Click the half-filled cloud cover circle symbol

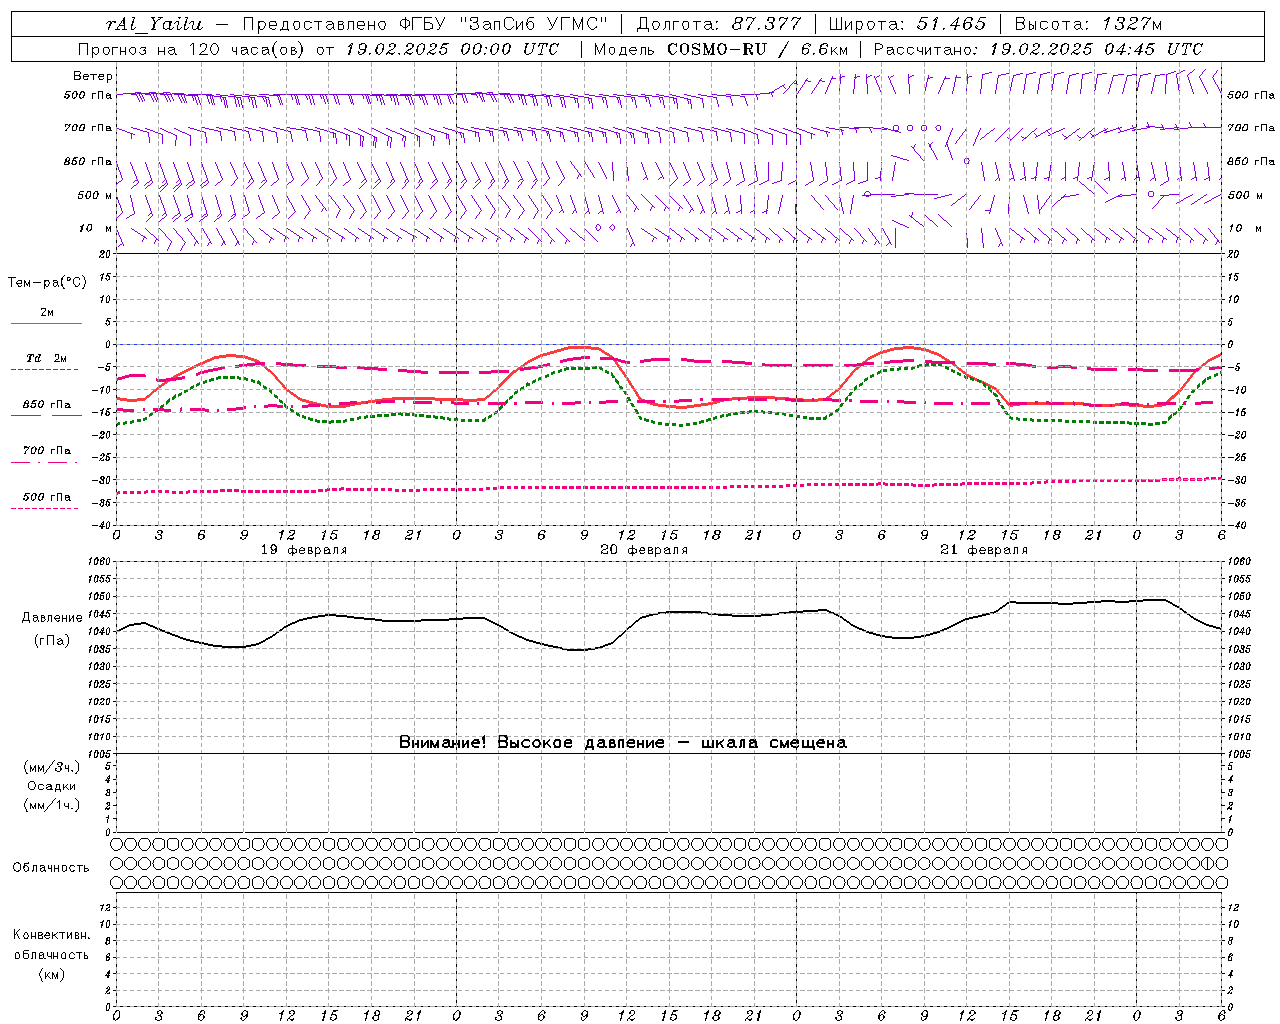[1207, 863]
